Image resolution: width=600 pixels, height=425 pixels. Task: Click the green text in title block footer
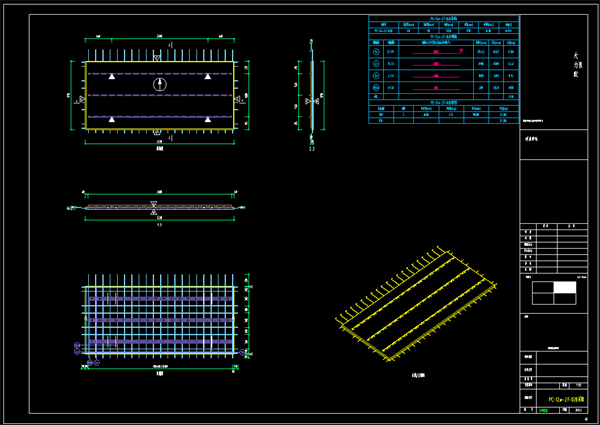543,410
